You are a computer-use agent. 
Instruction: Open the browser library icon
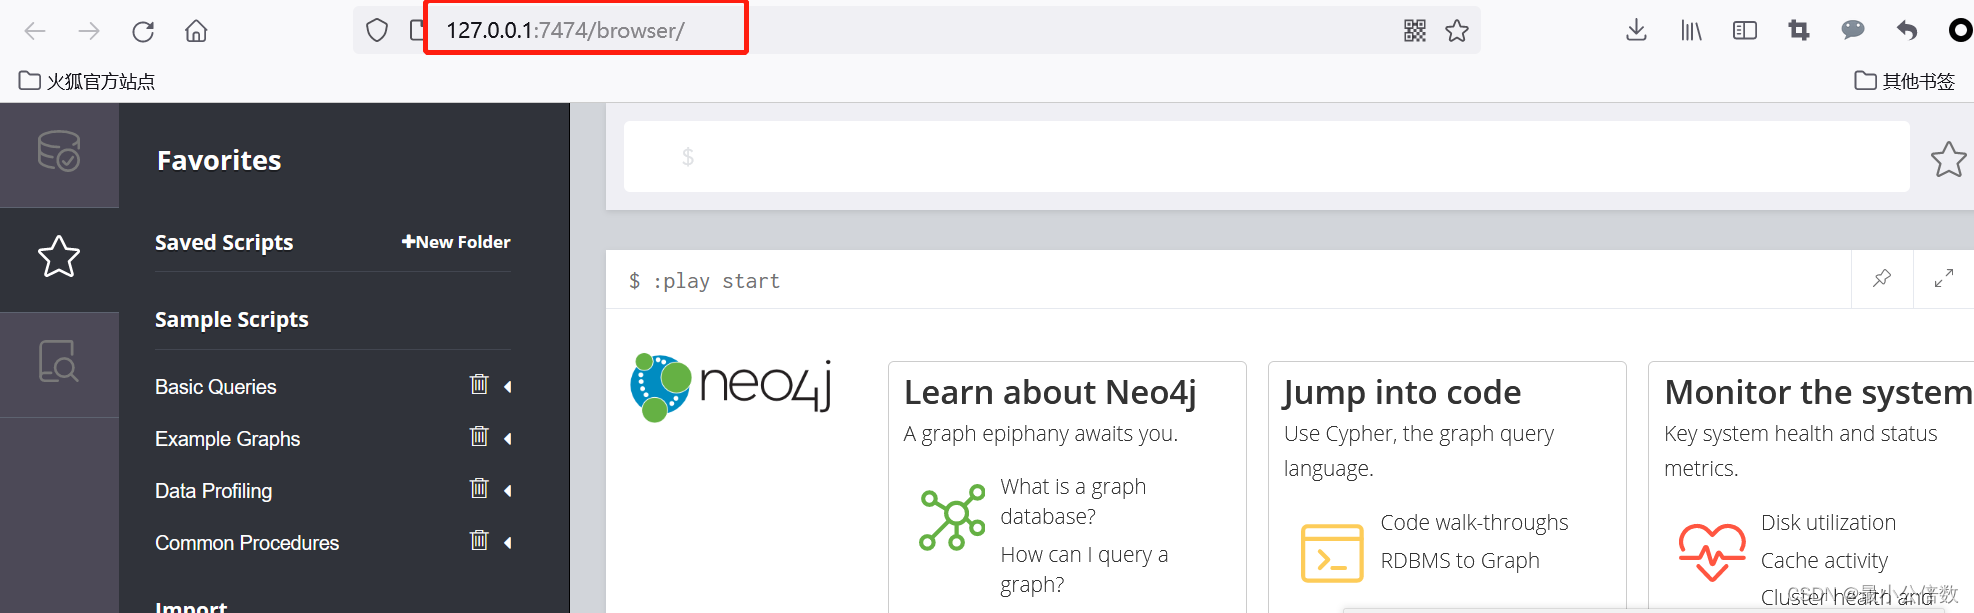tap(1691, 31)
